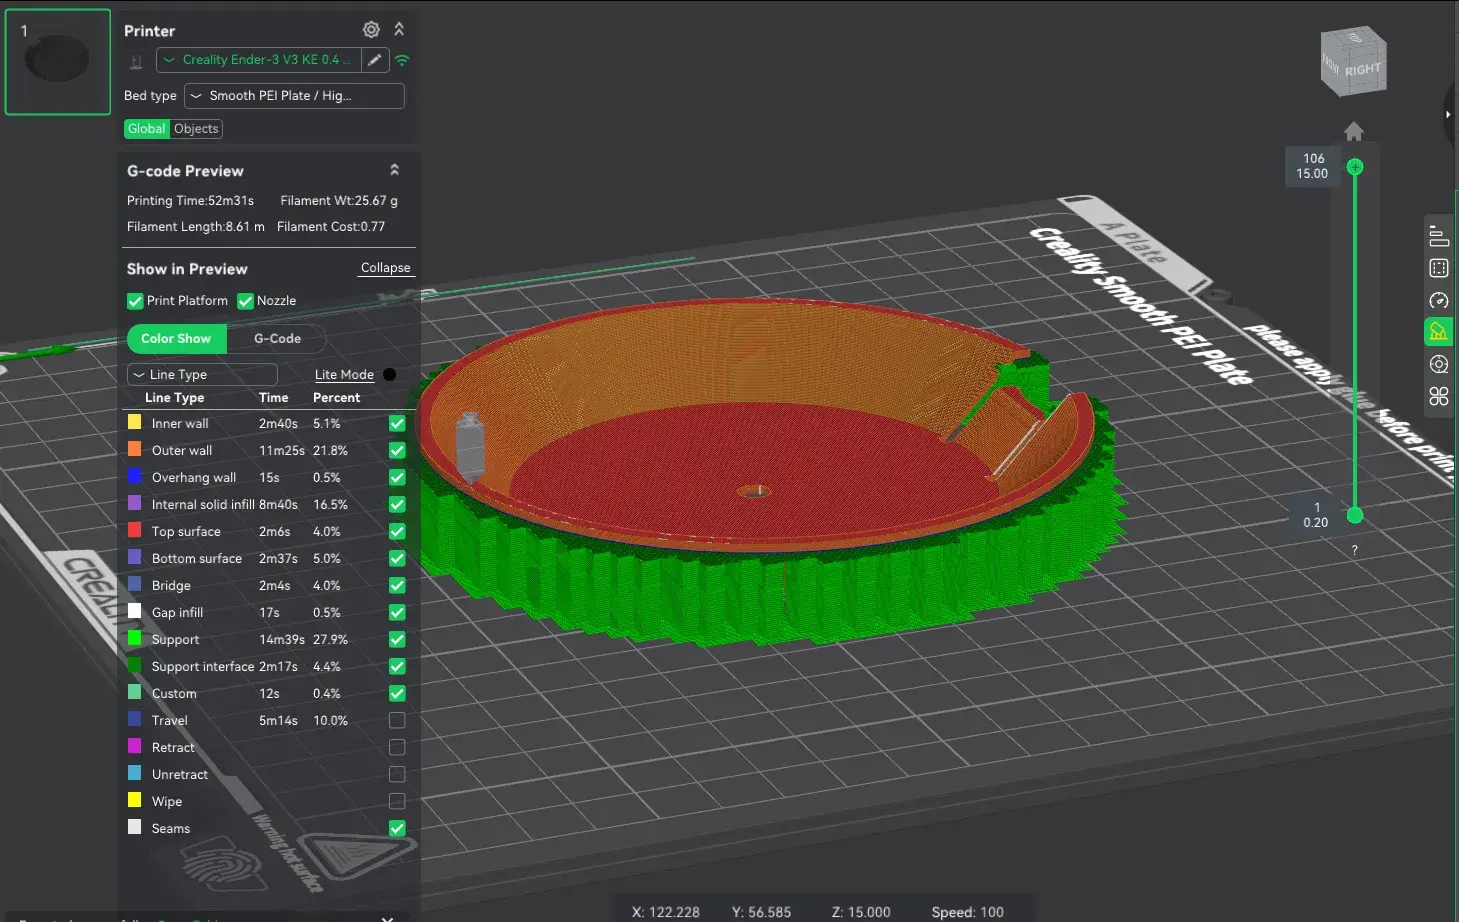This screenshot has width=1459, height=922.
Task: Open printer settings gear icon
Action: point(371,30)
